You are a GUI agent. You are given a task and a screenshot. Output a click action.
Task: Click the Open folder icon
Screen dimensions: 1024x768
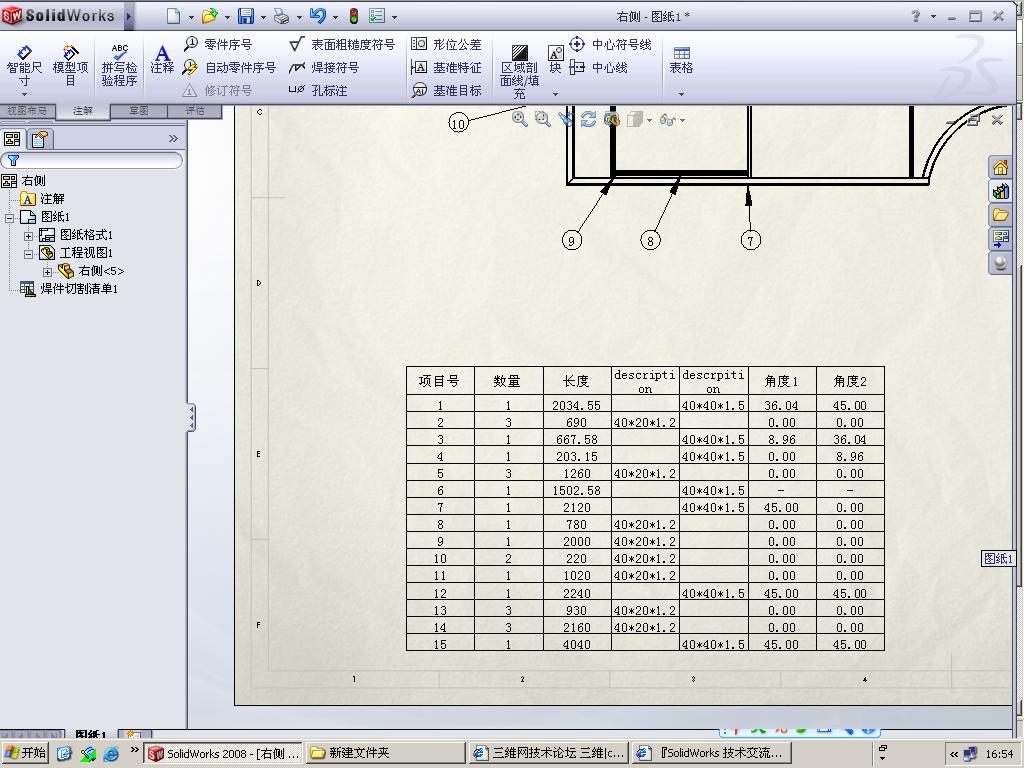pyautogui.click(x=209, y=16)
